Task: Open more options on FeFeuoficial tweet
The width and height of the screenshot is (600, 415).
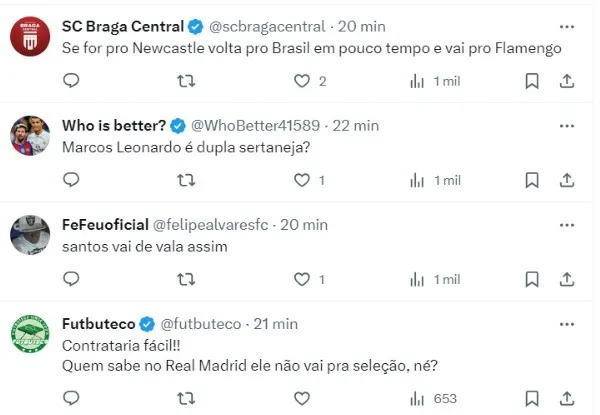Action: tap(567, 223)
